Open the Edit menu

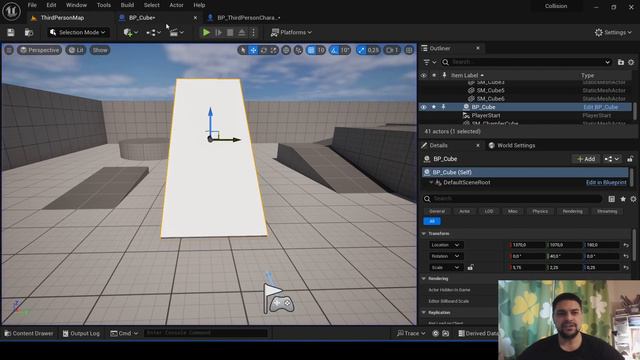coord(51,5)
